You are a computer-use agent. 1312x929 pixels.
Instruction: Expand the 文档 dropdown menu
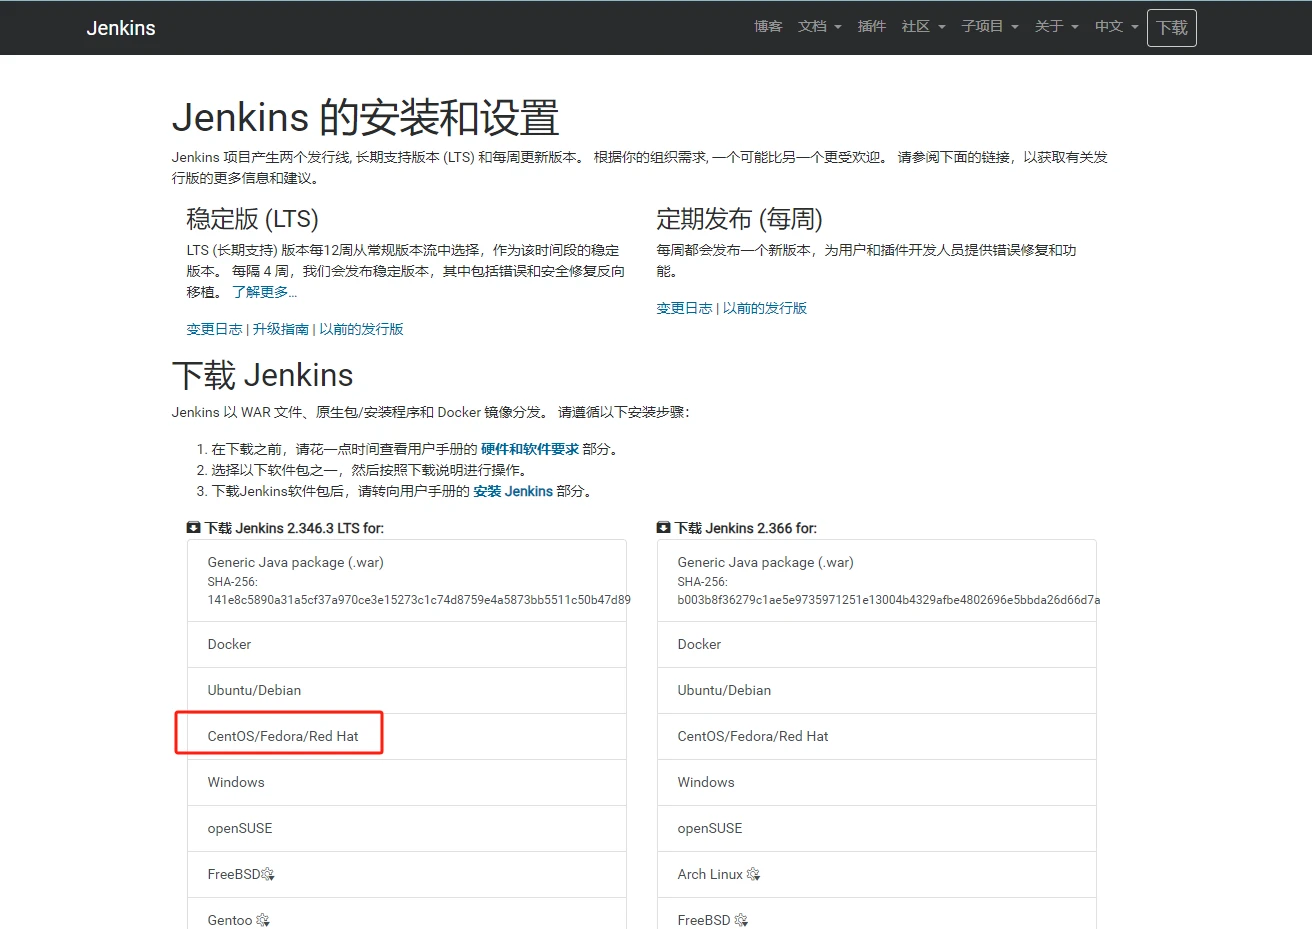819,27
